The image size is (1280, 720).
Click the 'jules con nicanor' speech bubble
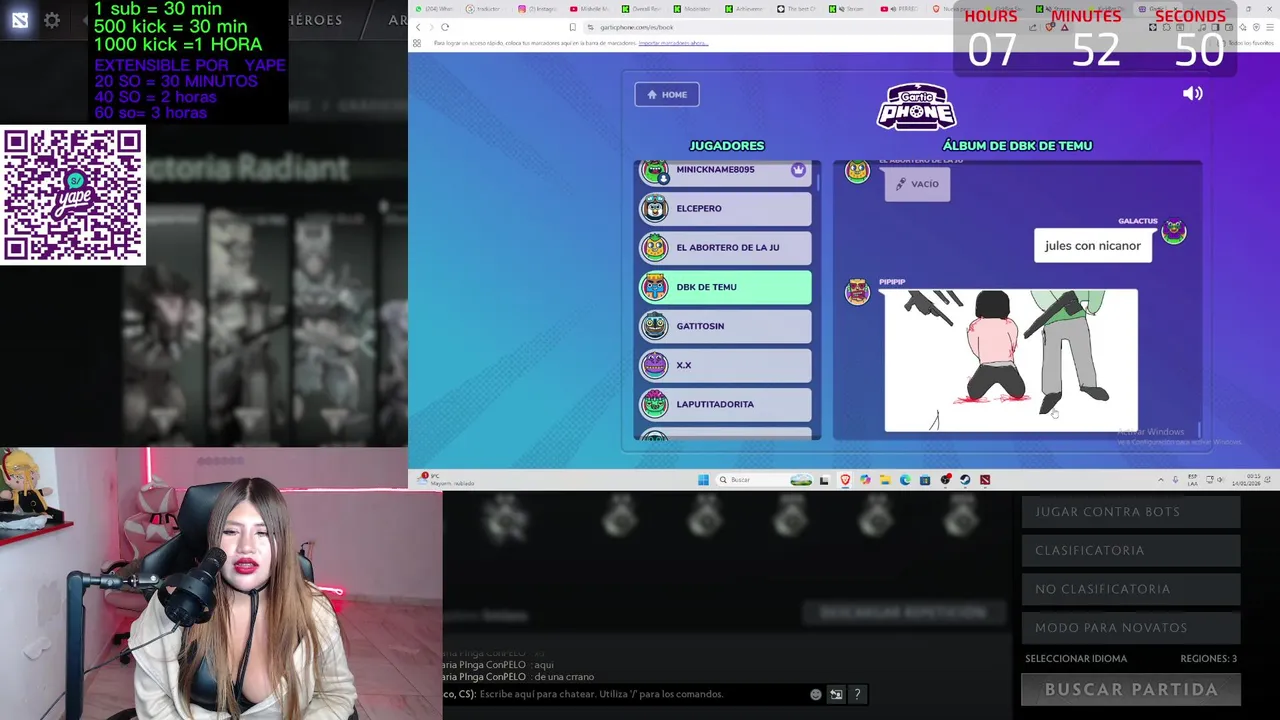pyautogui.click(x=1093, y=246)
